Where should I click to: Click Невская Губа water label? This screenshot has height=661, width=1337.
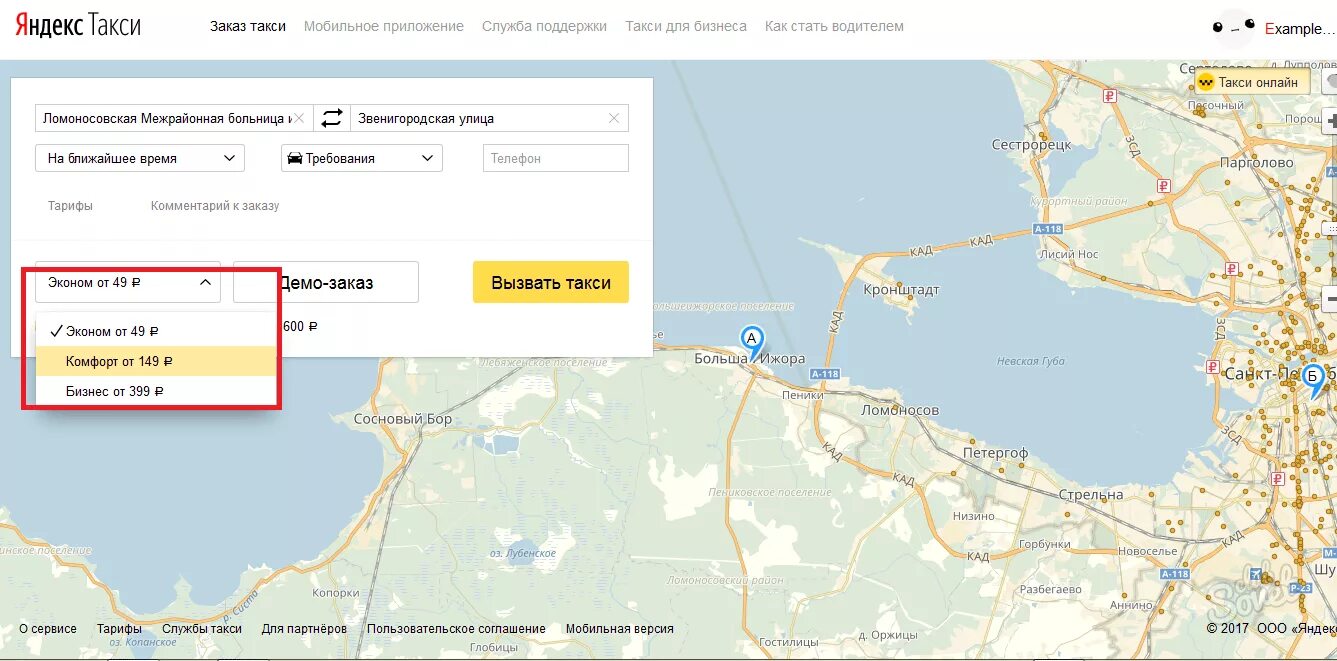pyautogui.click(x=1031, y=361)
